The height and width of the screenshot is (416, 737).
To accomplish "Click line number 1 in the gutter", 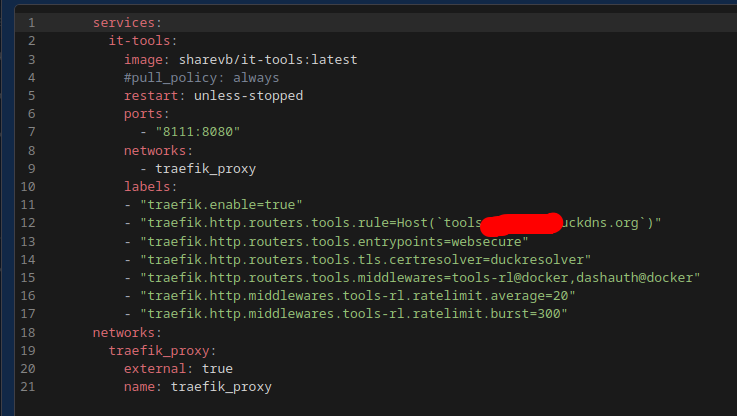I will [x=31, y=23].
